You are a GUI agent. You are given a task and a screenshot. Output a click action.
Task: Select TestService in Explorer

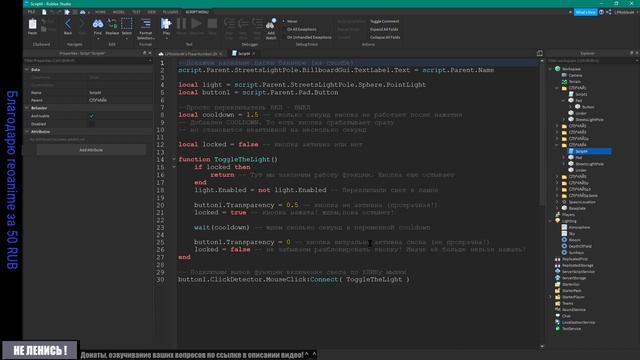tap(571, 329)
